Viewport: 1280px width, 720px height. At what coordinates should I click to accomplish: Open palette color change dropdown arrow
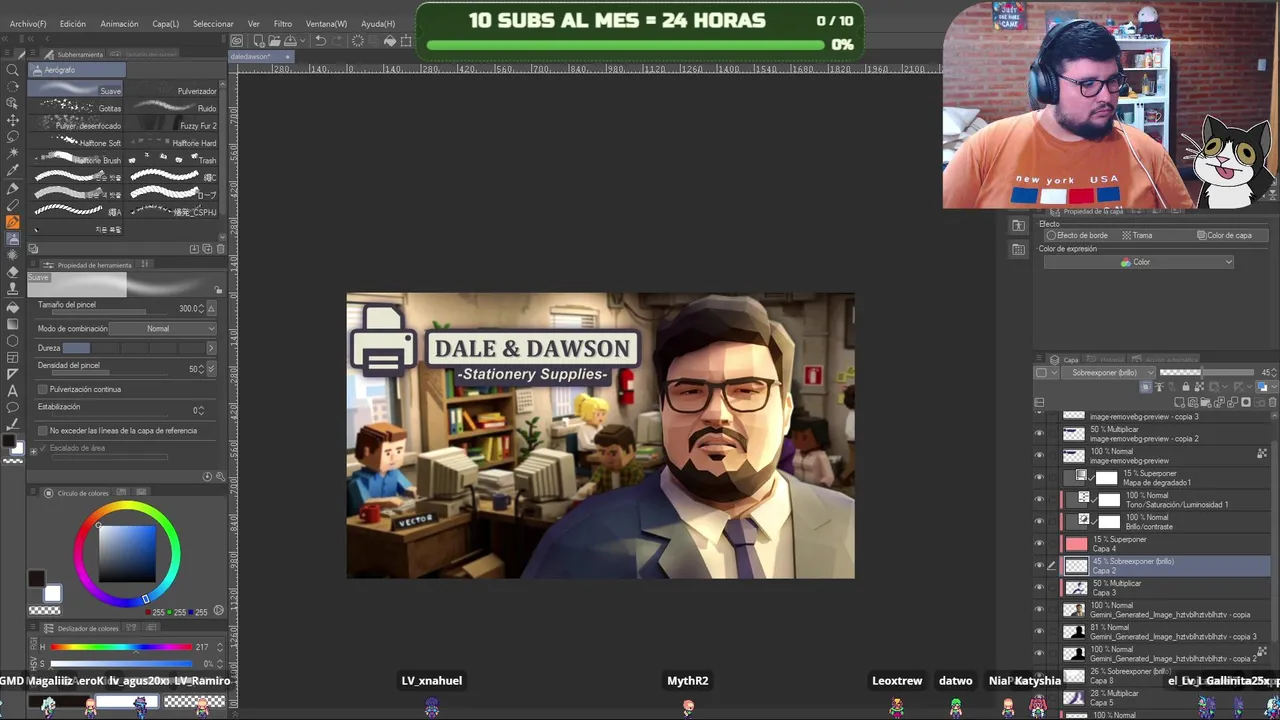(x=1054, y=373)
